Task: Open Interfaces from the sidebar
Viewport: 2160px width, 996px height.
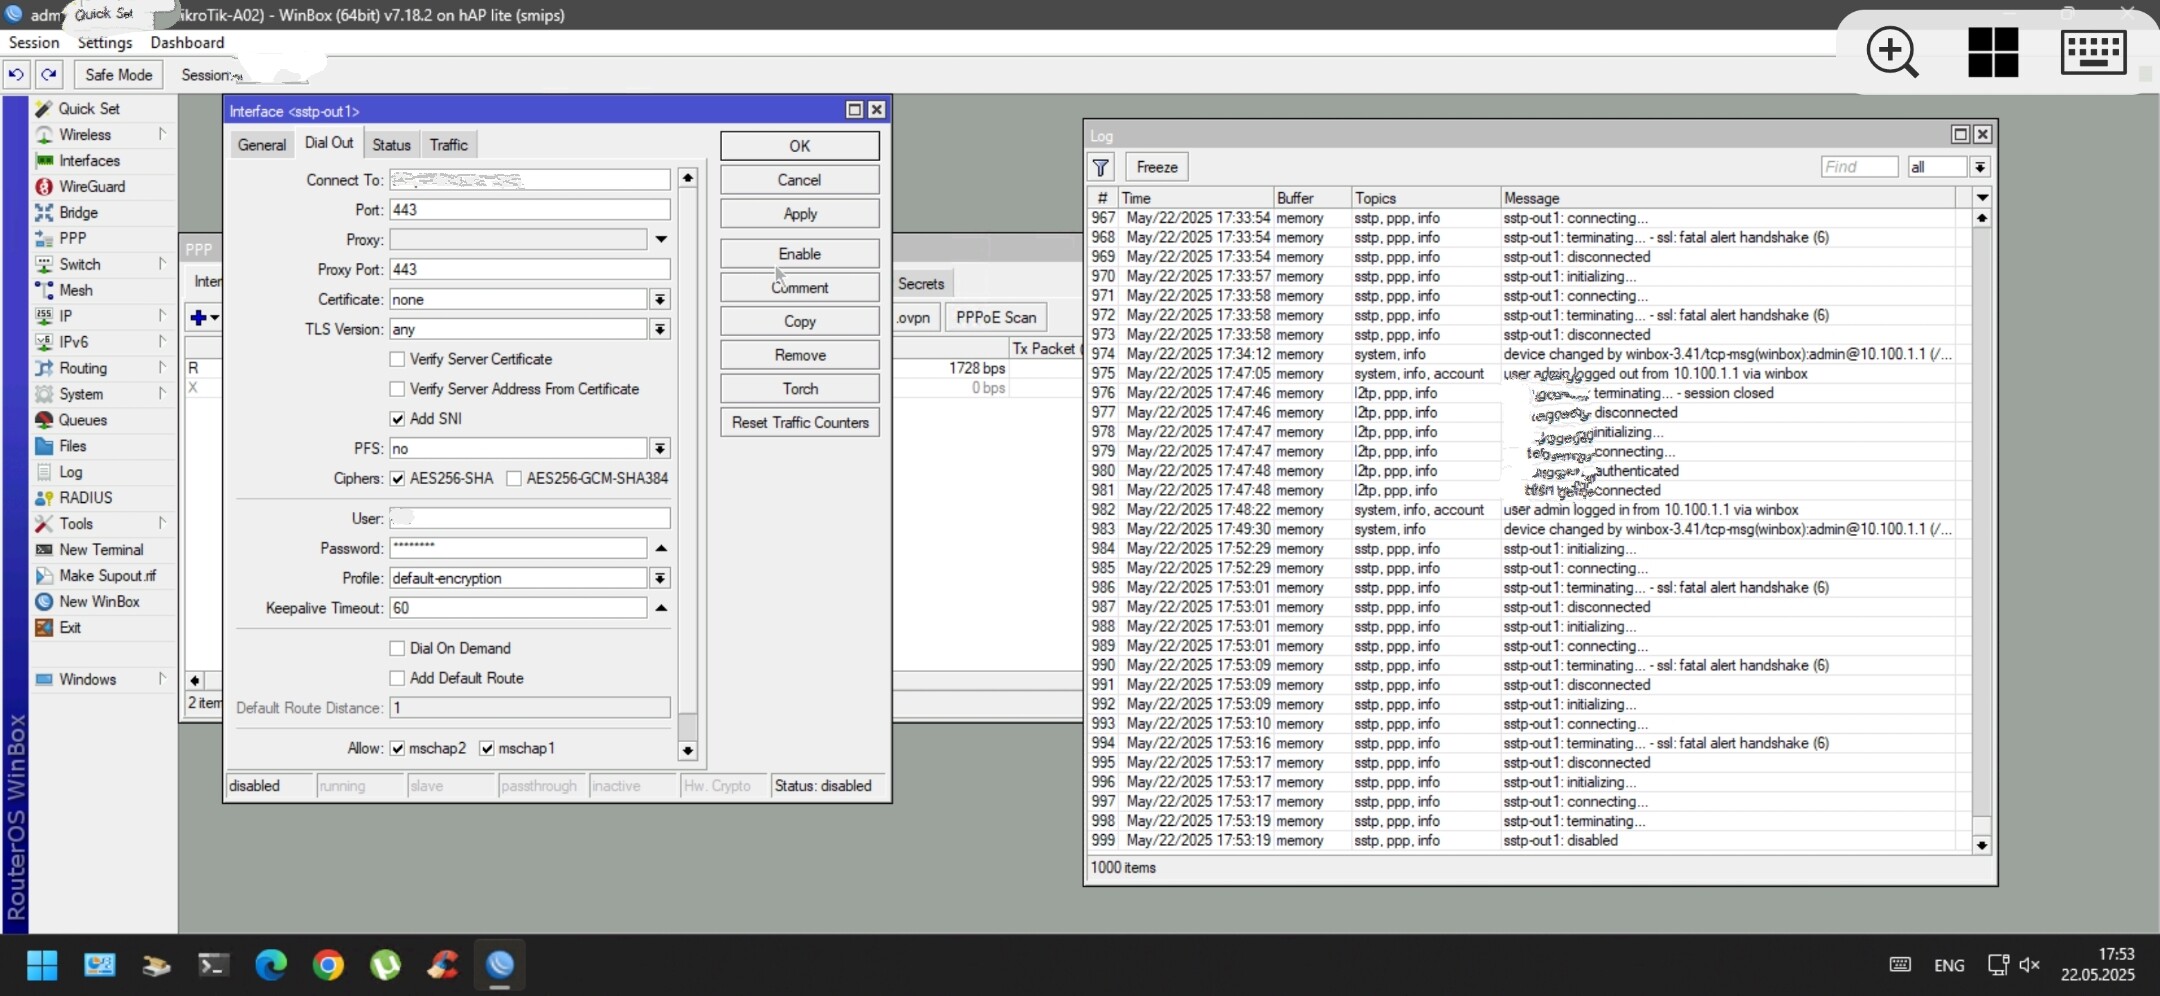Action: click(88, 160)
